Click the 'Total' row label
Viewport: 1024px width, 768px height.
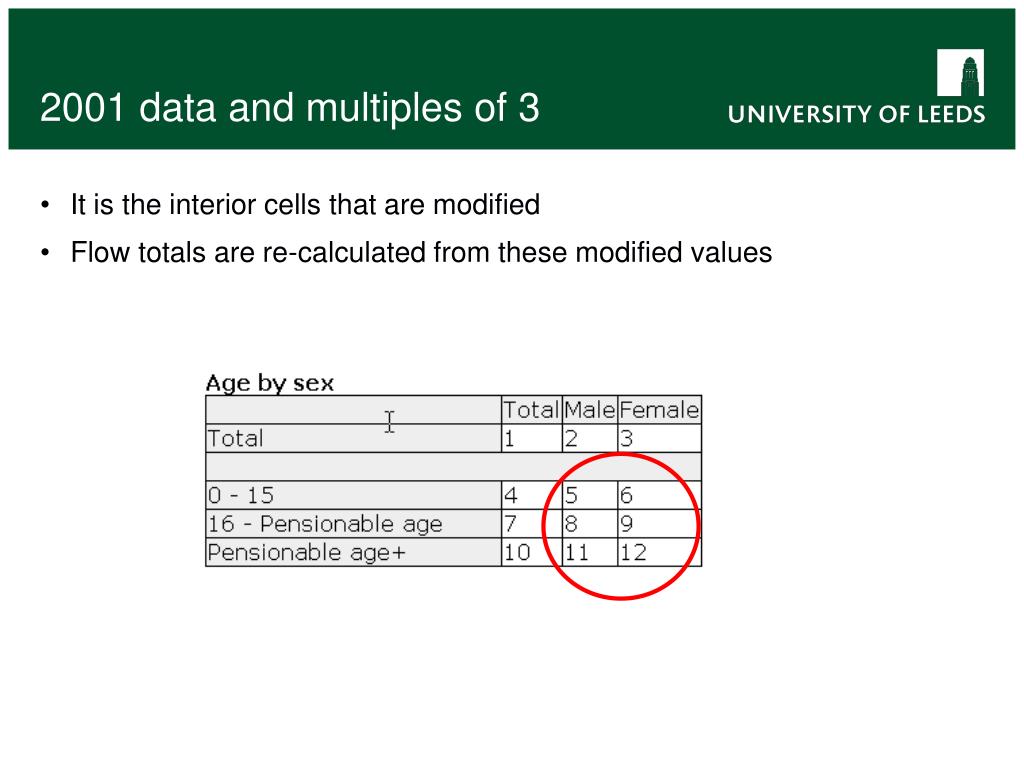pyautogui.click(x=353, y=438)
